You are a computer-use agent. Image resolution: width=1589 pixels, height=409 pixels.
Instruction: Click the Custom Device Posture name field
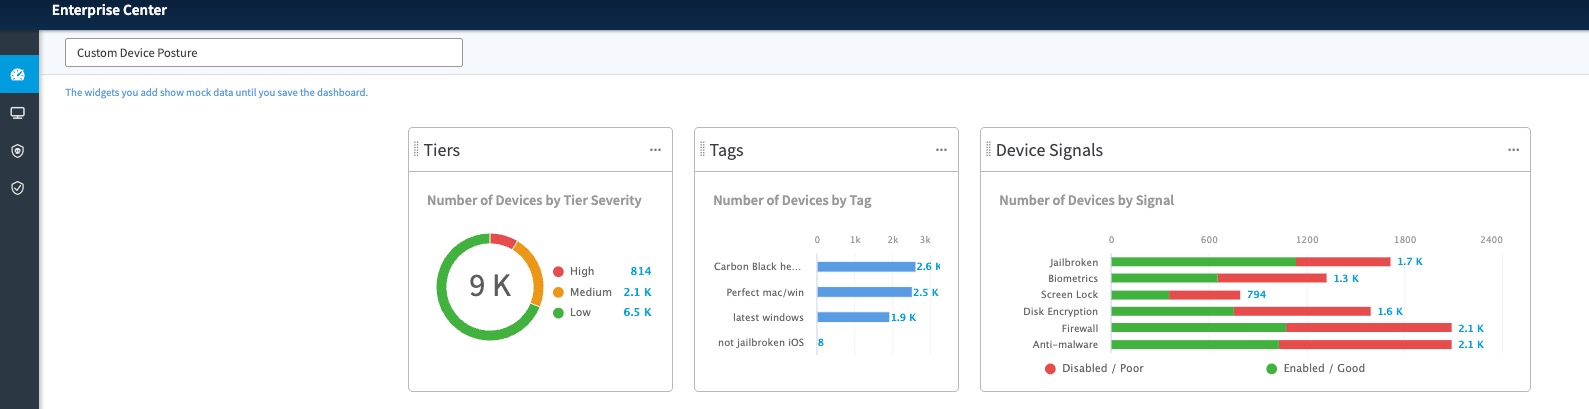263,53
